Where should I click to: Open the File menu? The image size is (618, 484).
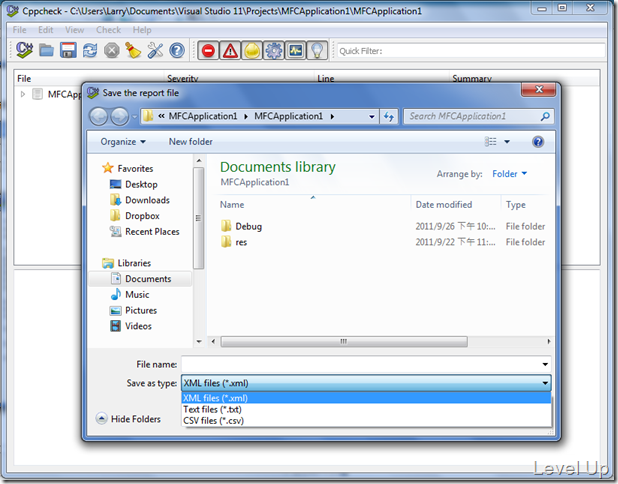pyautogui.click(x=19, y=30)
